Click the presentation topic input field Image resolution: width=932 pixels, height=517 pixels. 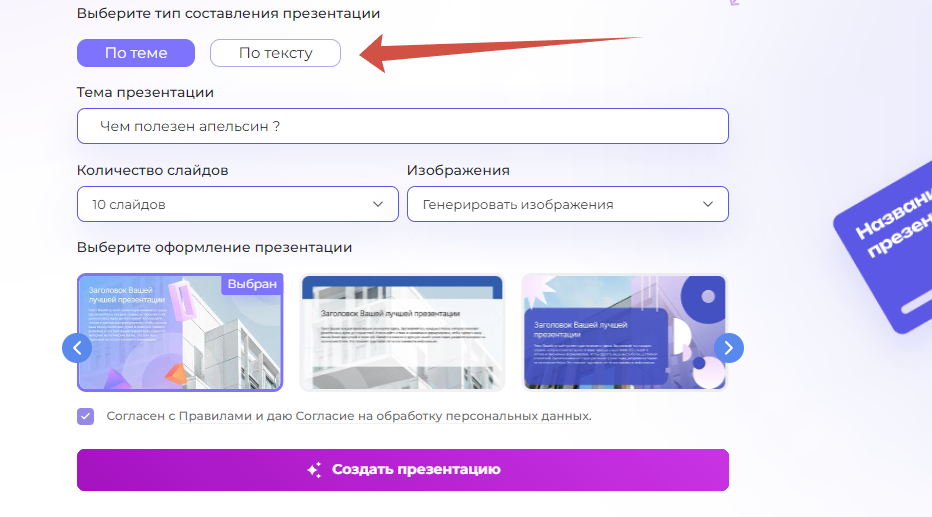(x=403, y=126)
